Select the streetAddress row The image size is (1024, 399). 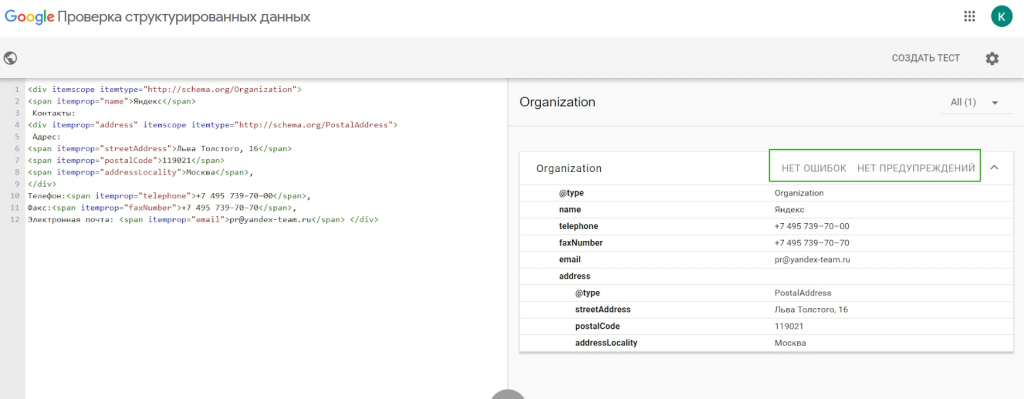[766, 310]
